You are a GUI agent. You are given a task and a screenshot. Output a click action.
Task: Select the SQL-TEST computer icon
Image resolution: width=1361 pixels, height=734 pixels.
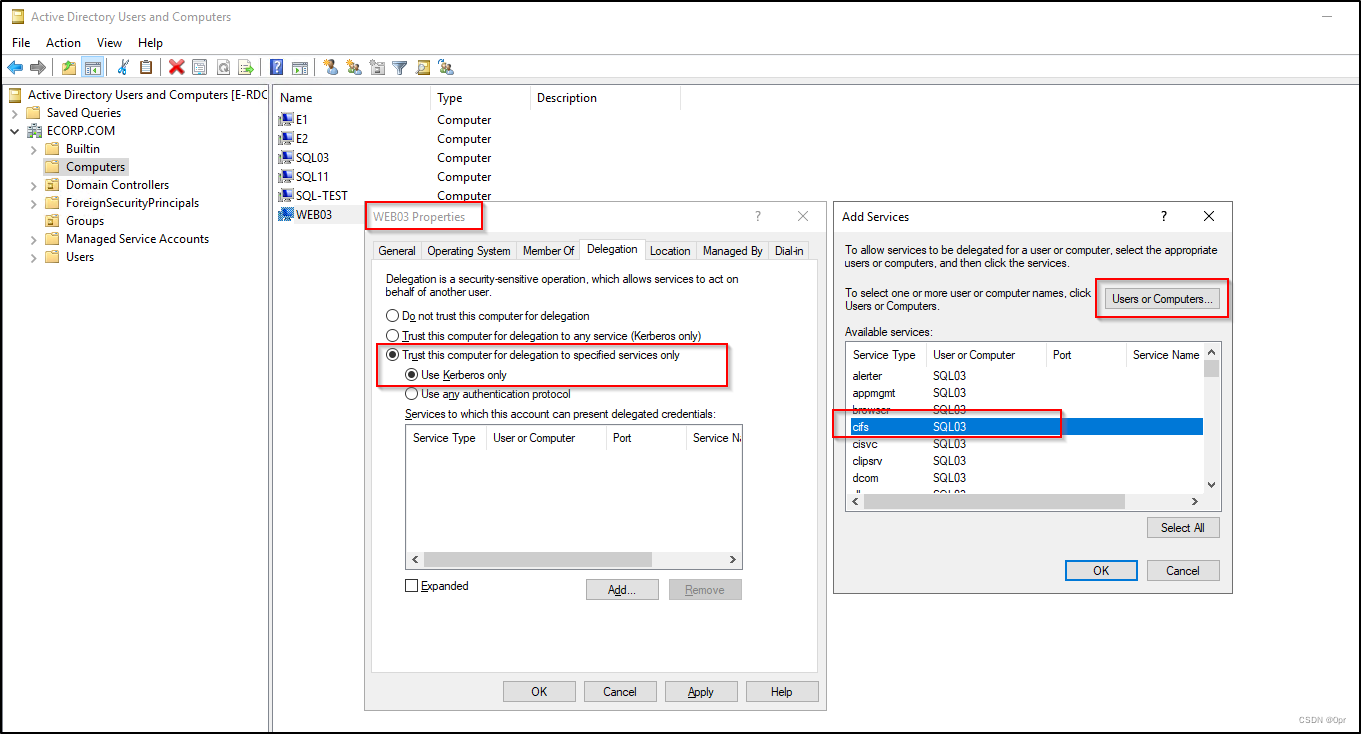click(x=286, y=196)
